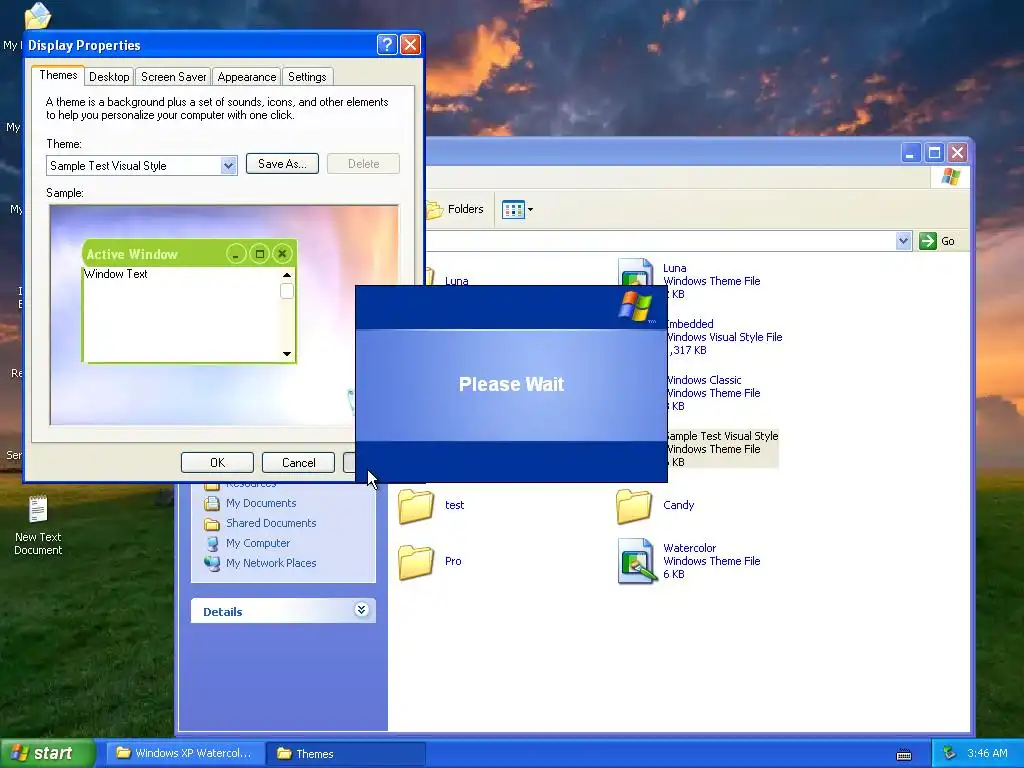Open the Candy folder icon
Screen dimensions: 1024x768
pyautogui.click(x=634, y=505)
